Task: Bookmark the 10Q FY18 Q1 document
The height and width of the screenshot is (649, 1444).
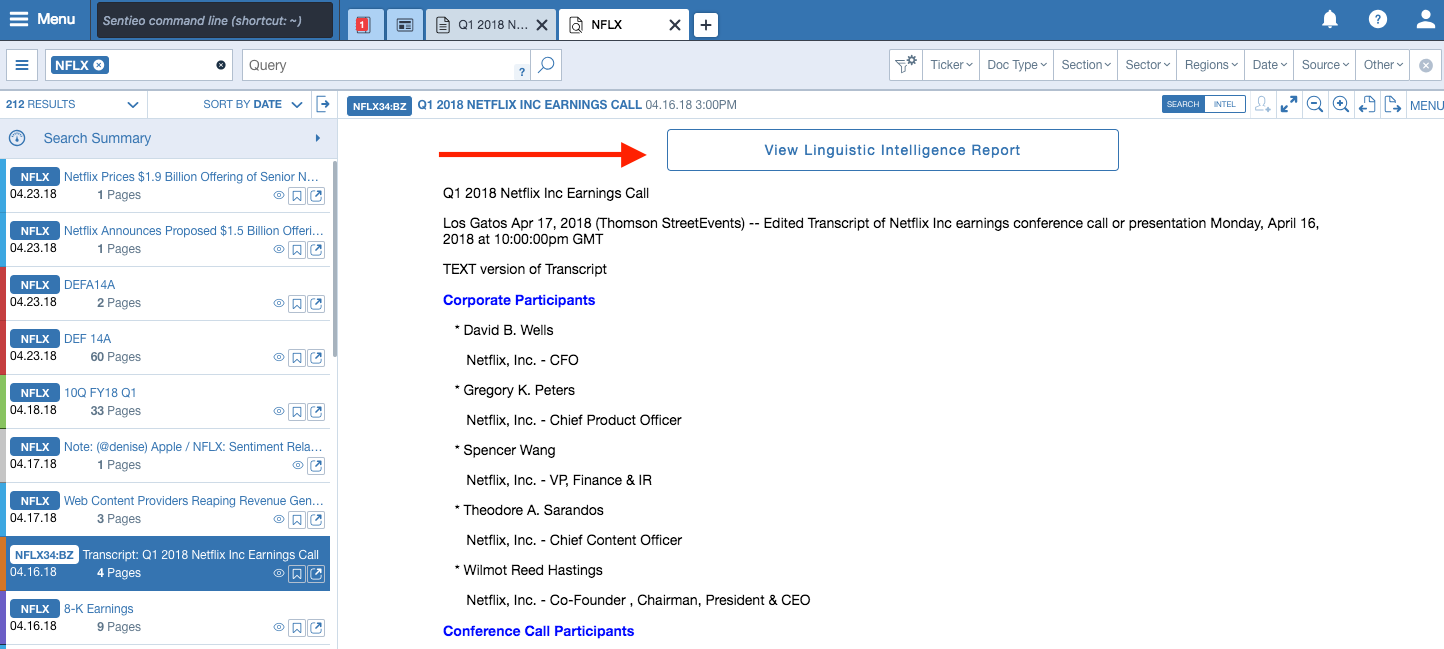Action: 297,412
